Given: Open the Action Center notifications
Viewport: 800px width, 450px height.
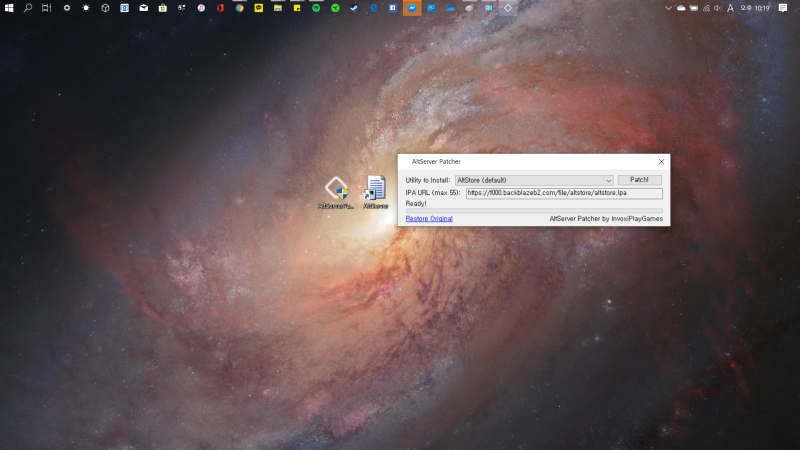Looking at the screenshot, I should 783,8.
